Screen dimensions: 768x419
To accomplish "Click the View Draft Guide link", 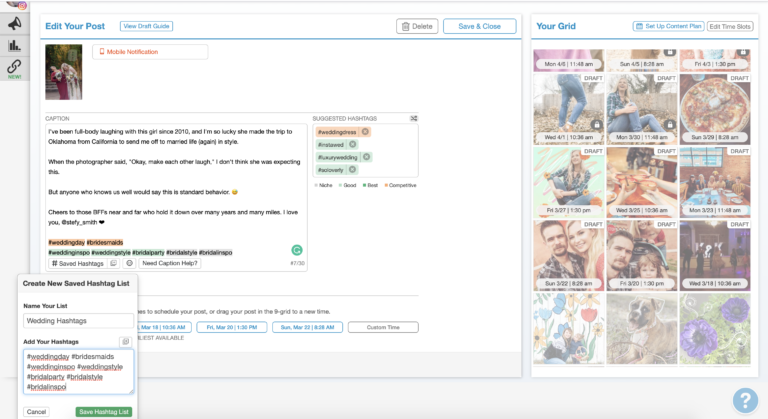I will coord(146,26).
